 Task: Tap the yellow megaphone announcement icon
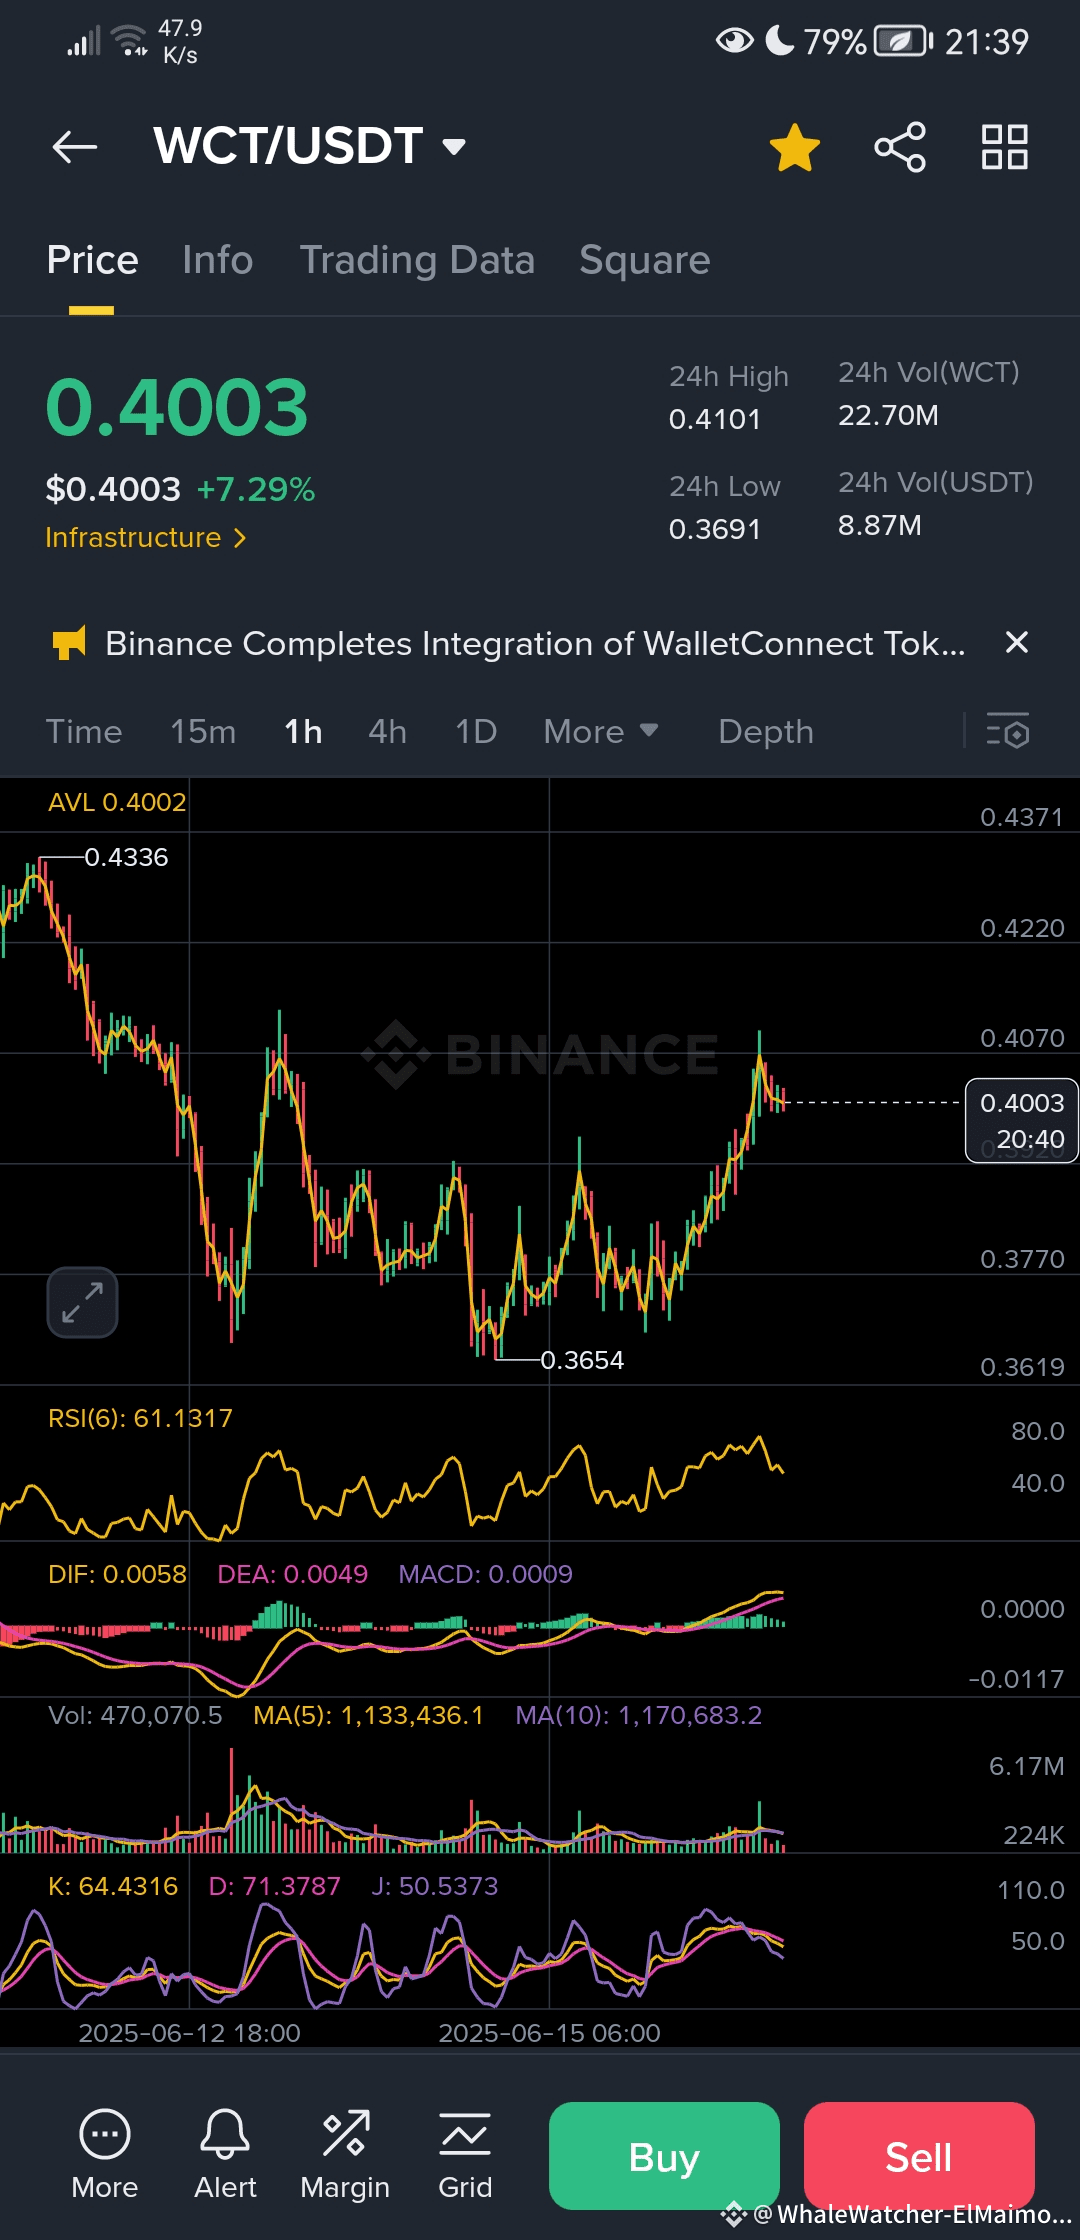click(x=69, y=643)
